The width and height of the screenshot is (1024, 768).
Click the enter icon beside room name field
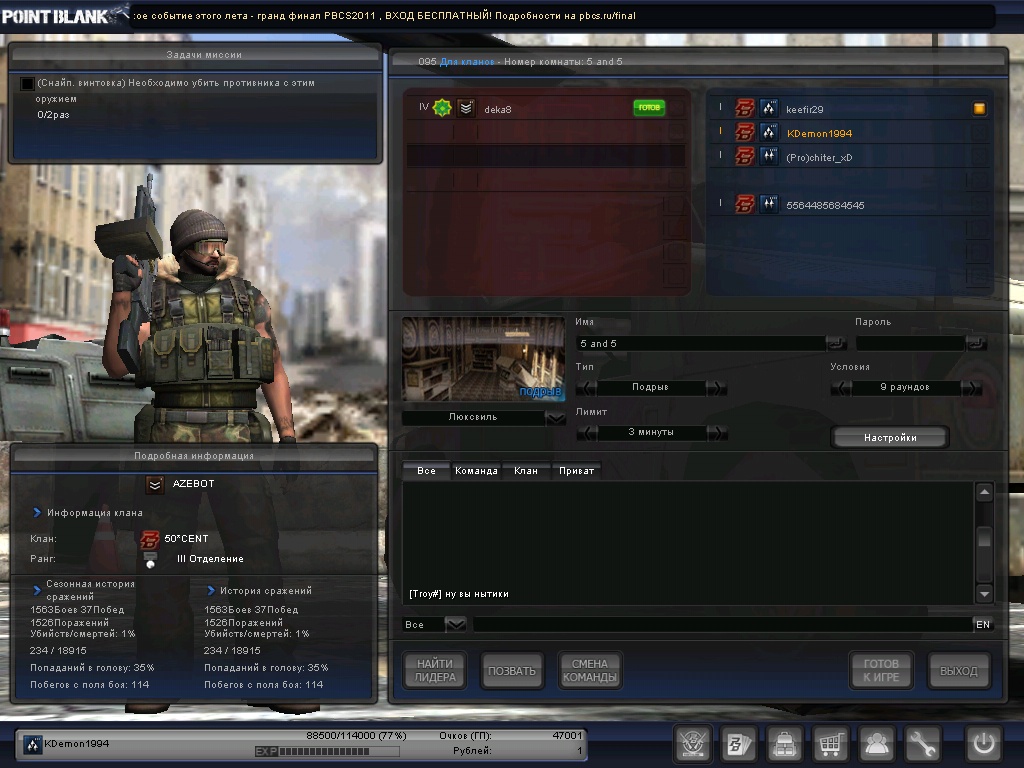click(x=836, y=343)
